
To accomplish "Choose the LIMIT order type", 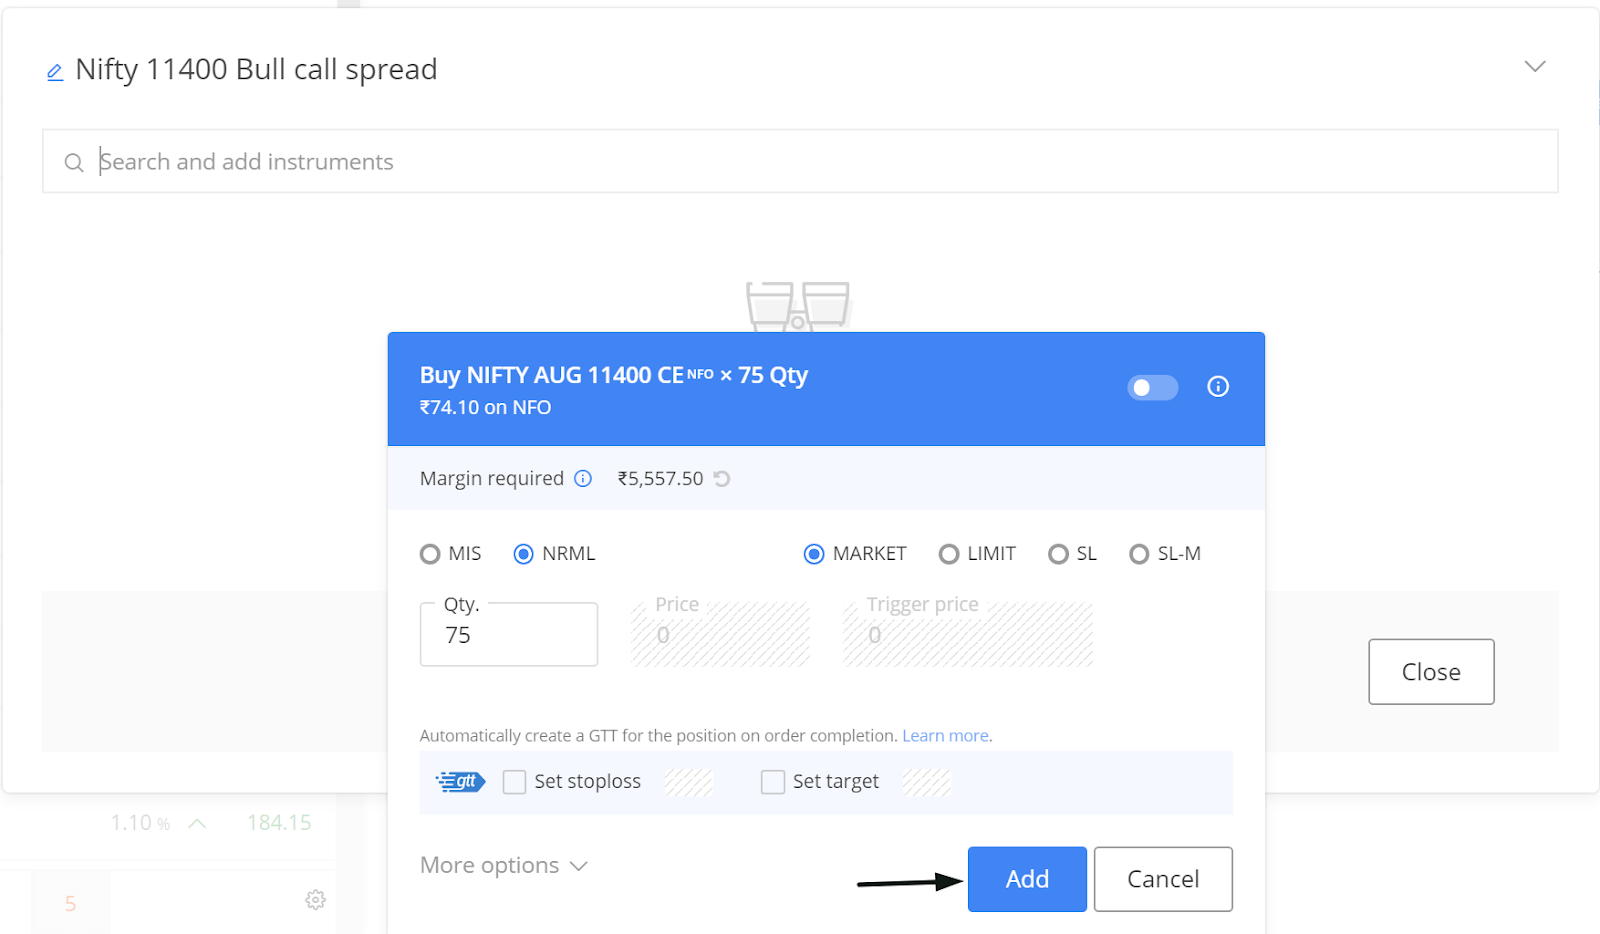I will [x=949, y=554].
